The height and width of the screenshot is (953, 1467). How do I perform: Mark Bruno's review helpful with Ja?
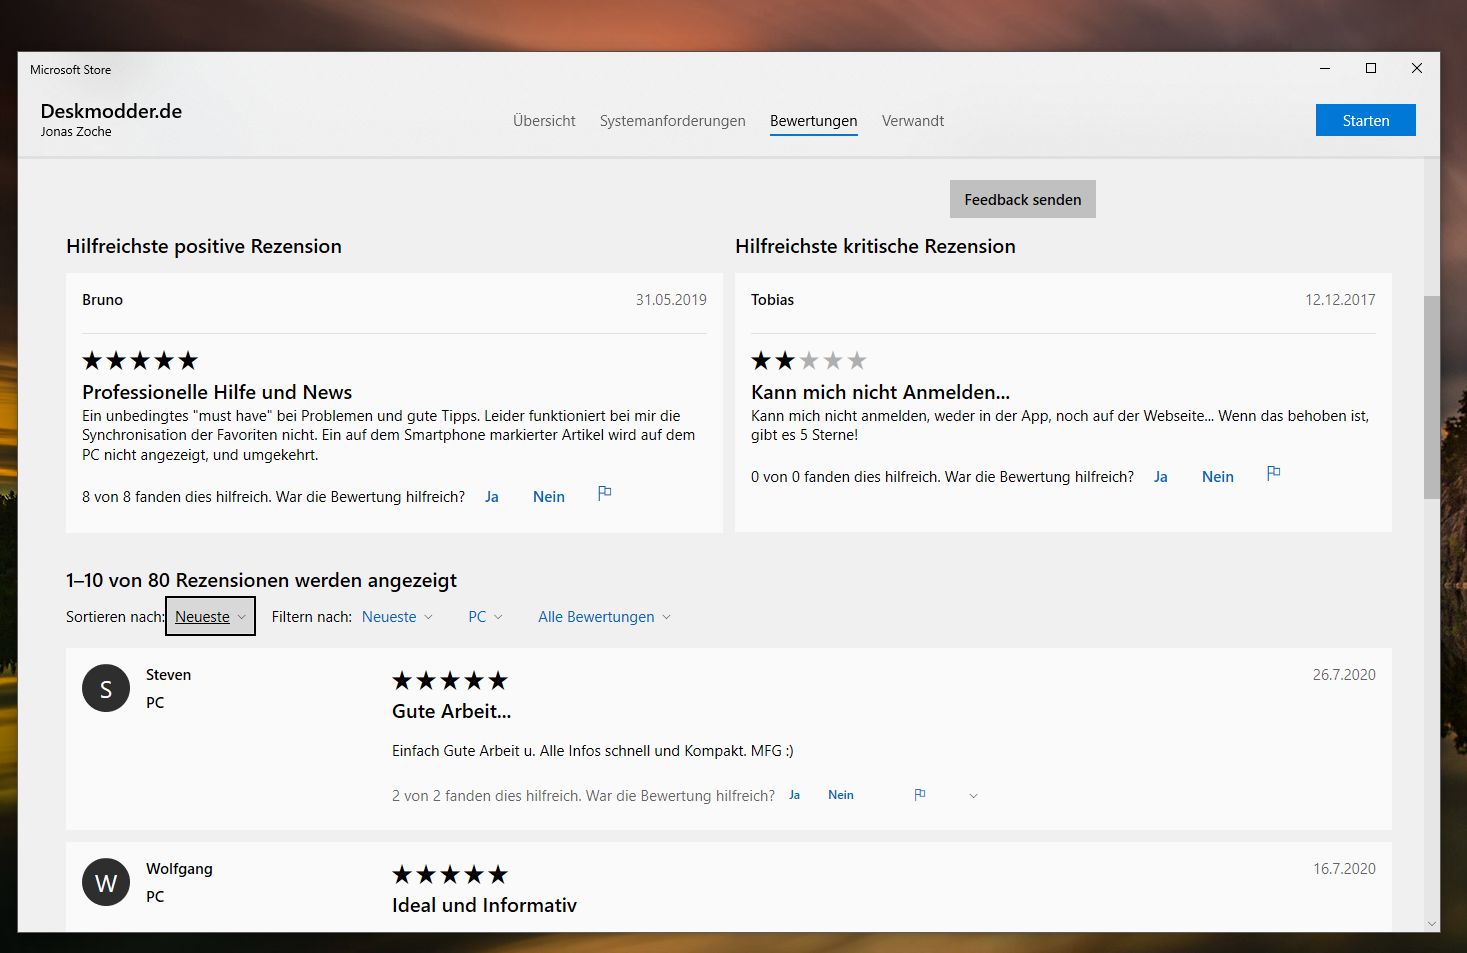(491, 497)
